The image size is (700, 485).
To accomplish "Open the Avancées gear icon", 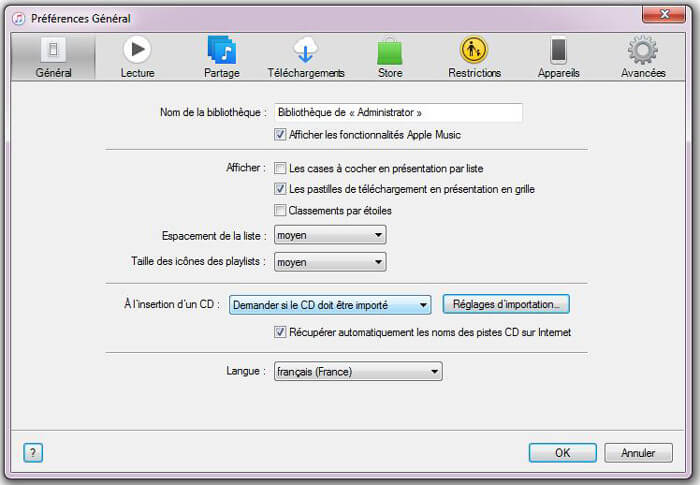I will click(x=643, y=50).
